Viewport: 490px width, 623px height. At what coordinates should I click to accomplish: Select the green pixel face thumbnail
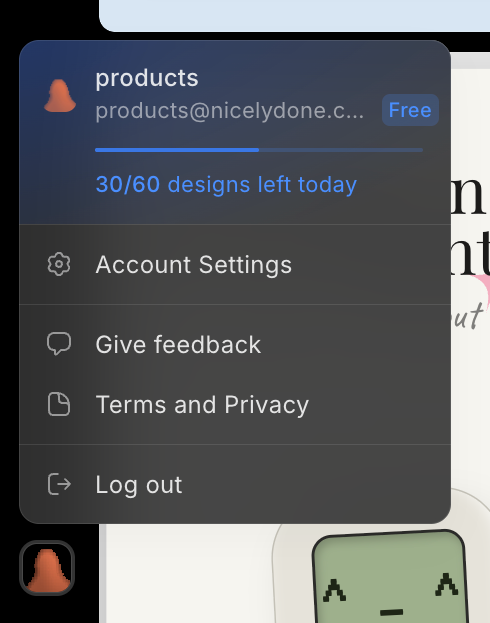point(390,576)
